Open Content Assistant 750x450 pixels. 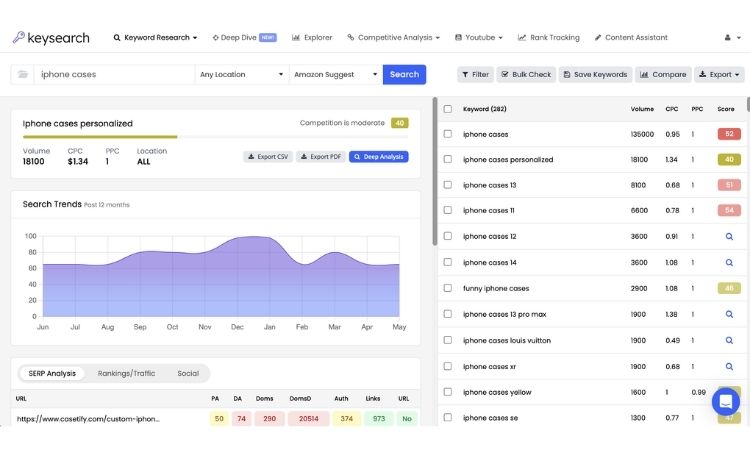point(631,38)
